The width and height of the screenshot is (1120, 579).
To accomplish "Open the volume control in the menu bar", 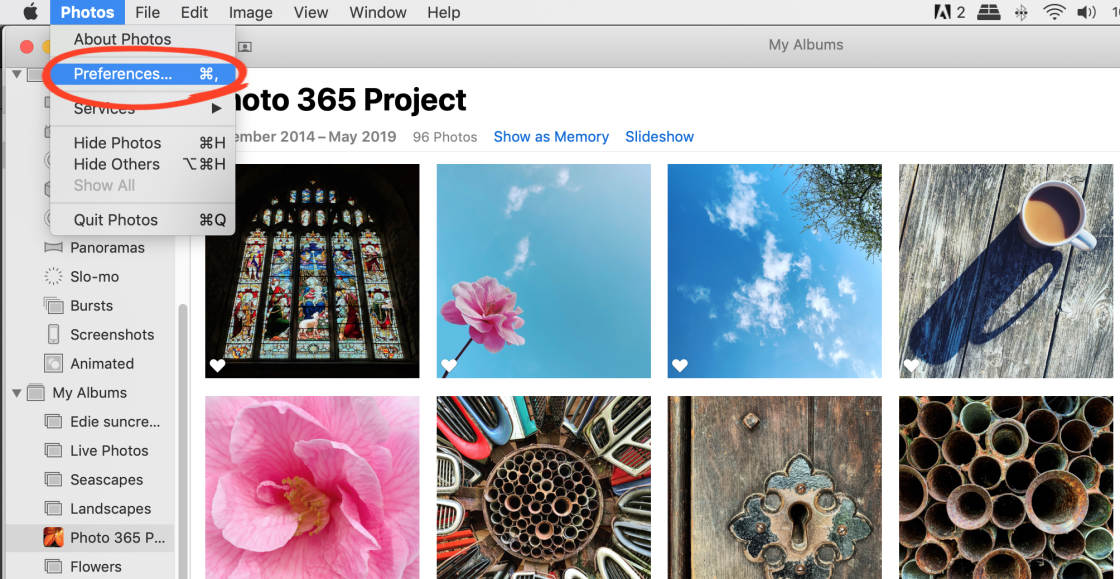I will point(1086,12).
